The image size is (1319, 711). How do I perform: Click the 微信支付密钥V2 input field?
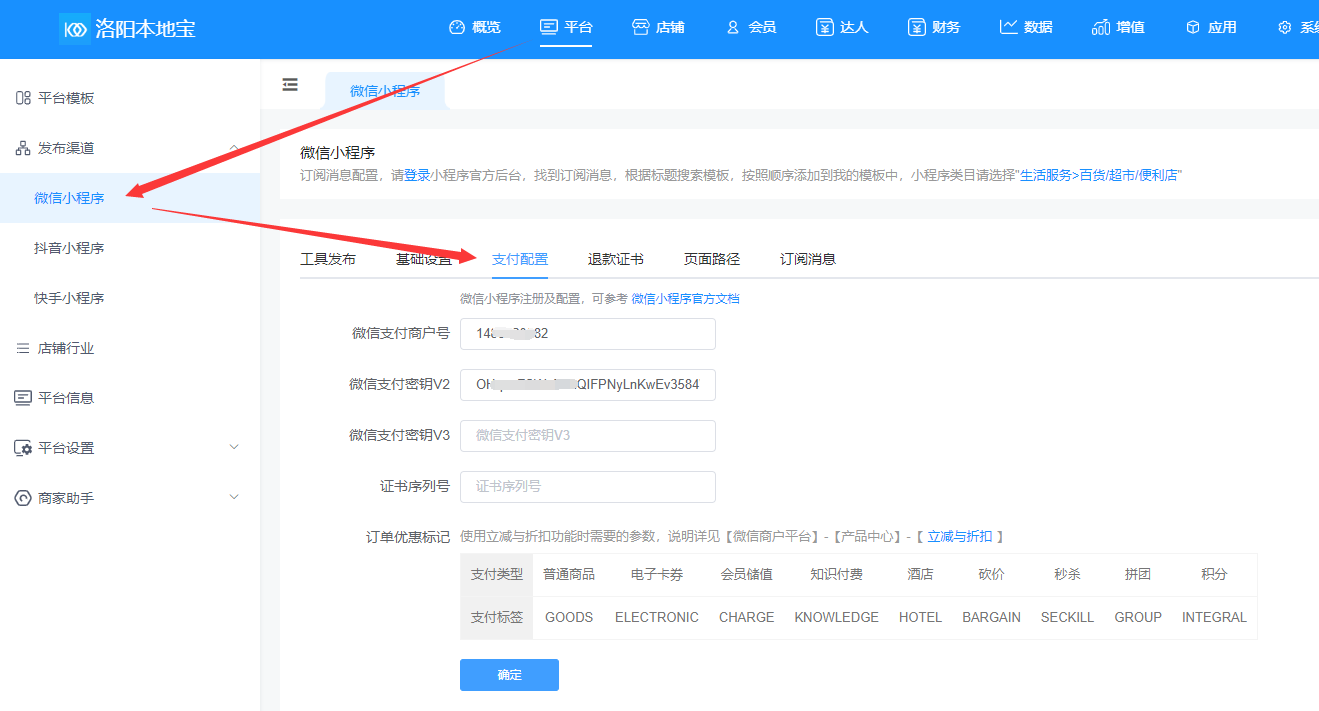[x=588, y=384]
